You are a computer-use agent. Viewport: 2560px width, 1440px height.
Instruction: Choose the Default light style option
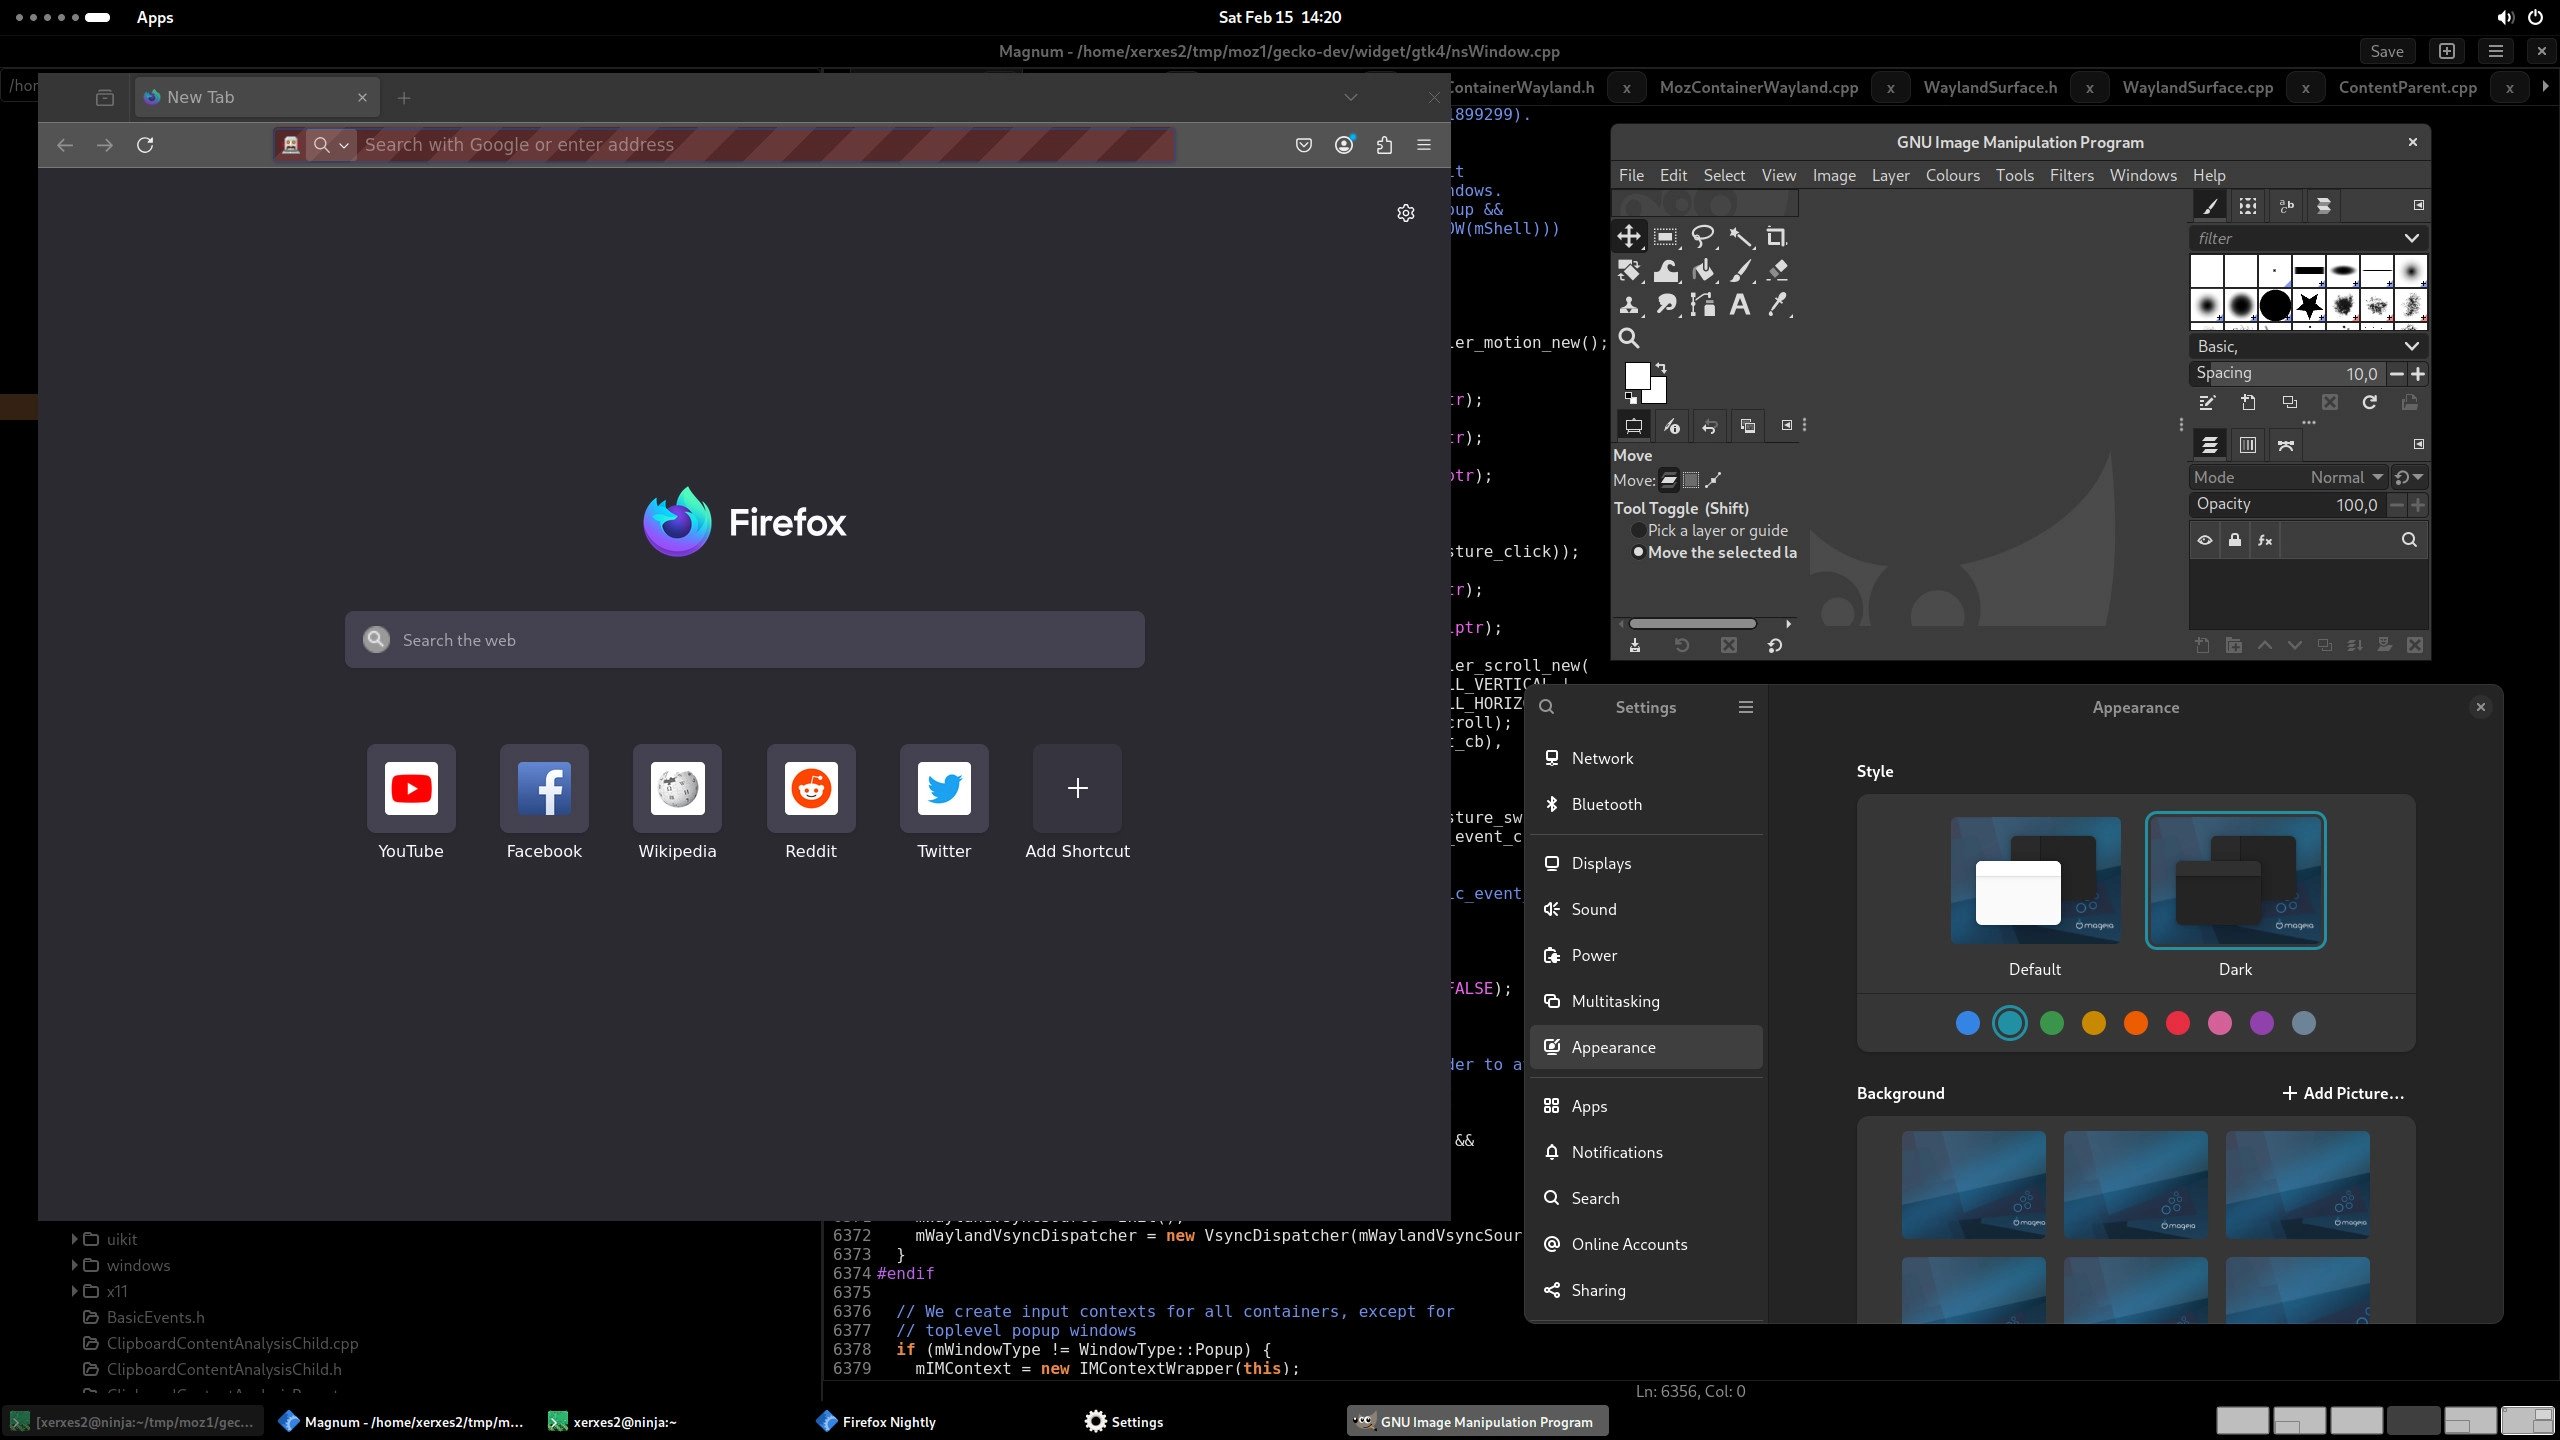pos(2035,881)
